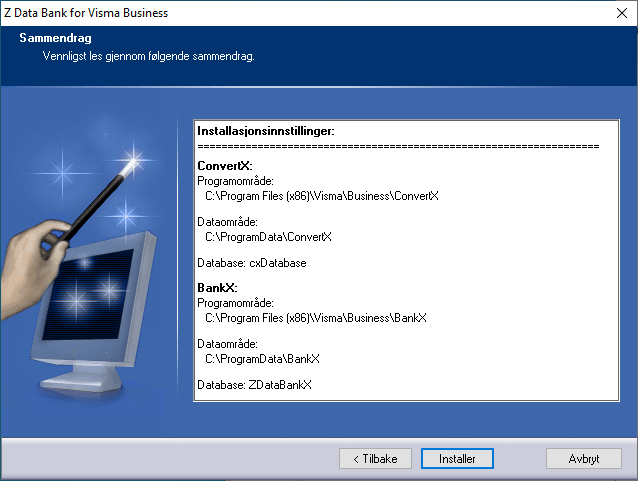Screen dimensions: 638x481
Task: Click the magic wand in the wizard image
Action: click(100, 197)
